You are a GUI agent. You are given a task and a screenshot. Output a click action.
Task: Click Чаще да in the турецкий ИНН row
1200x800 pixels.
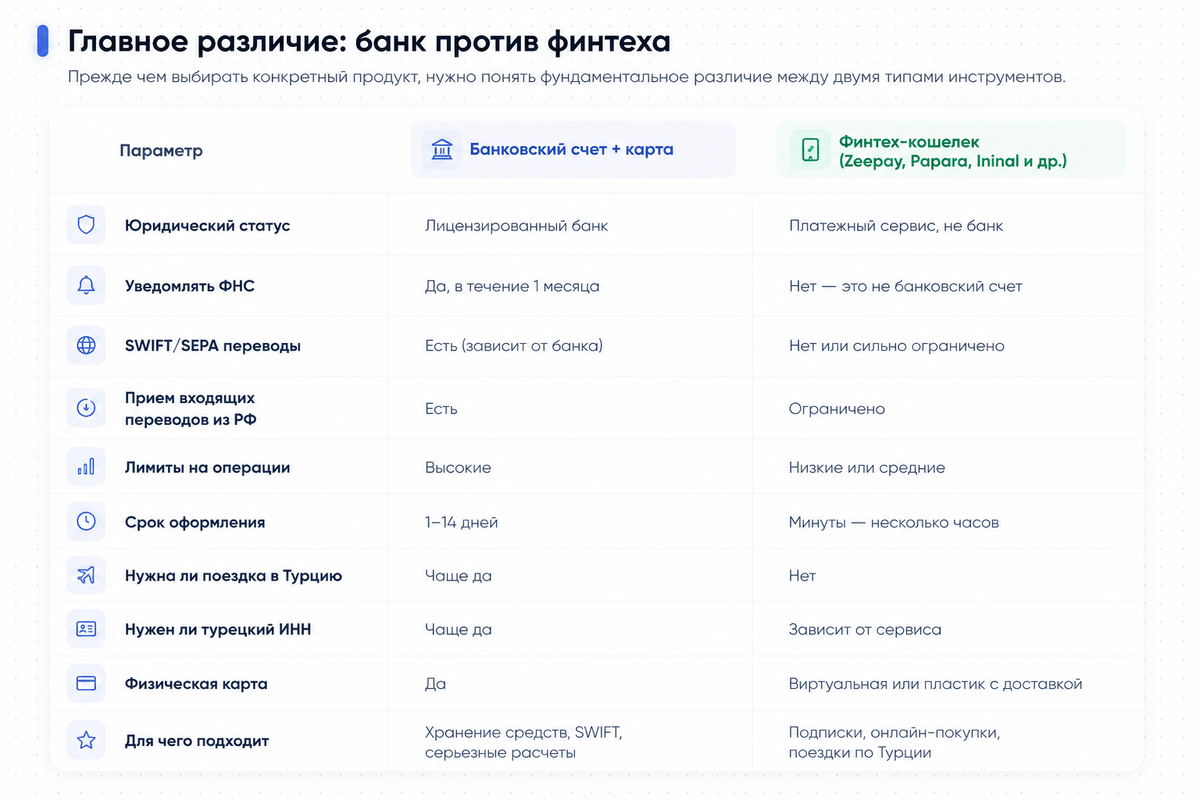[x=458, y=630]
